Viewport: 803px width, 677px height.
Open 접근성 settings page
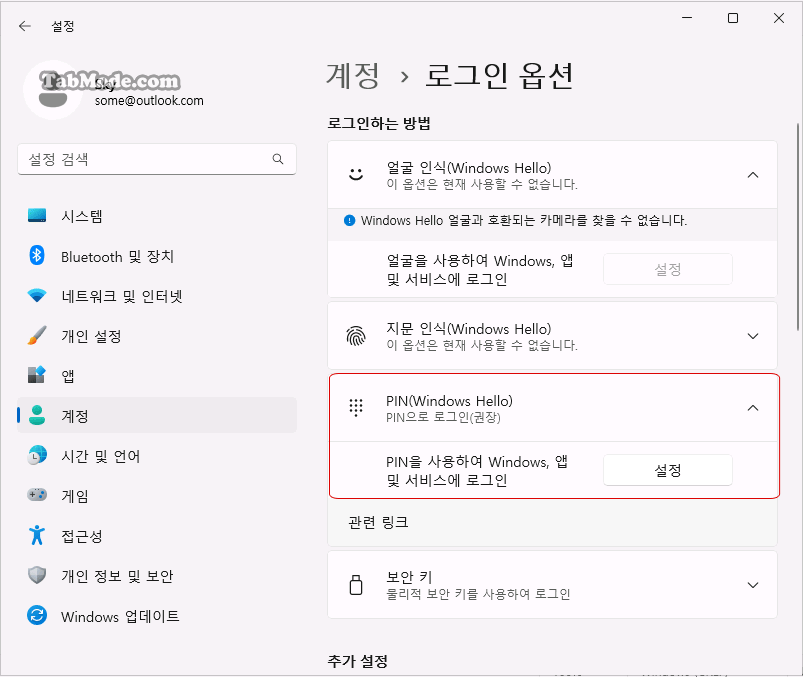pos(157,535)
